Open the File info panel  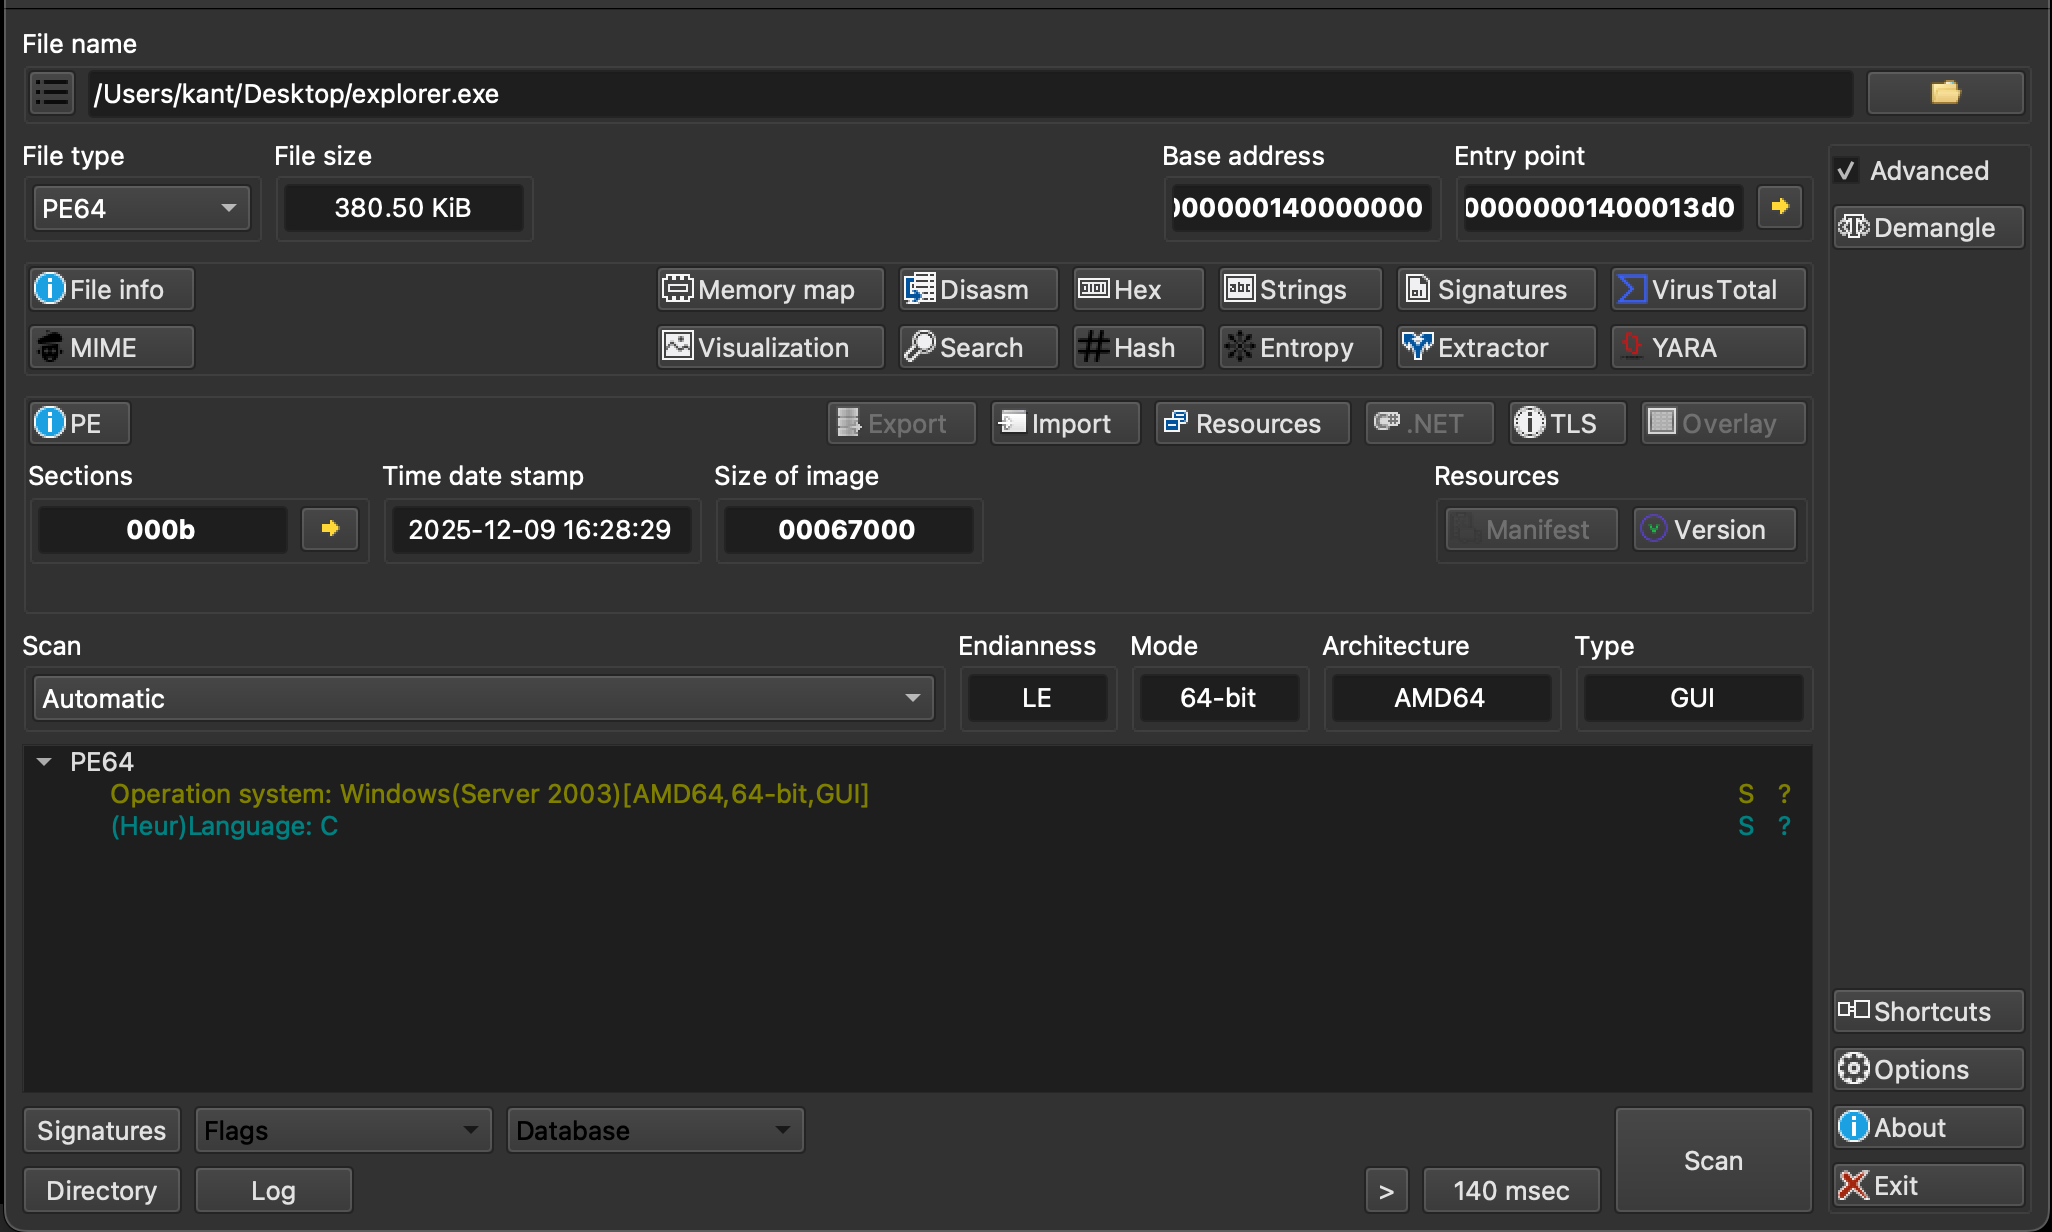[x=111, y=289]
